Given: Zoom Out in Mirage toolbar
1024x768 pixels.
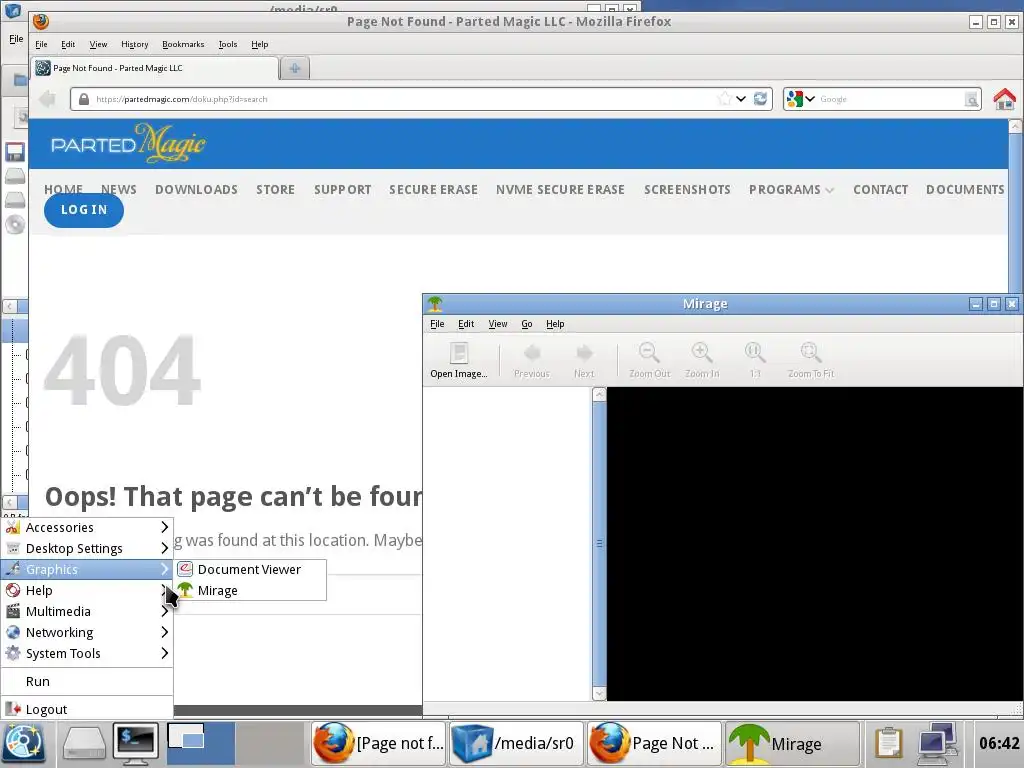Looking at the screenshot, I should (x=649, y=360).
